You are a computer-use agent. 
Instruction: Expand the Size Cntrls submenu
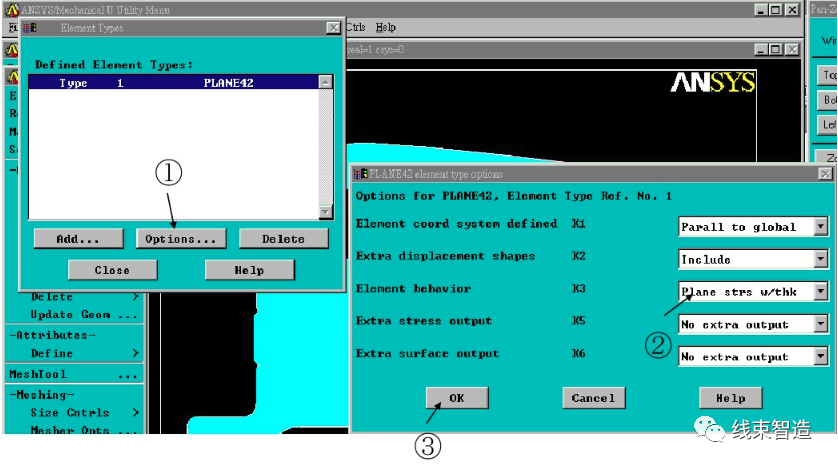tap(83, 413)
